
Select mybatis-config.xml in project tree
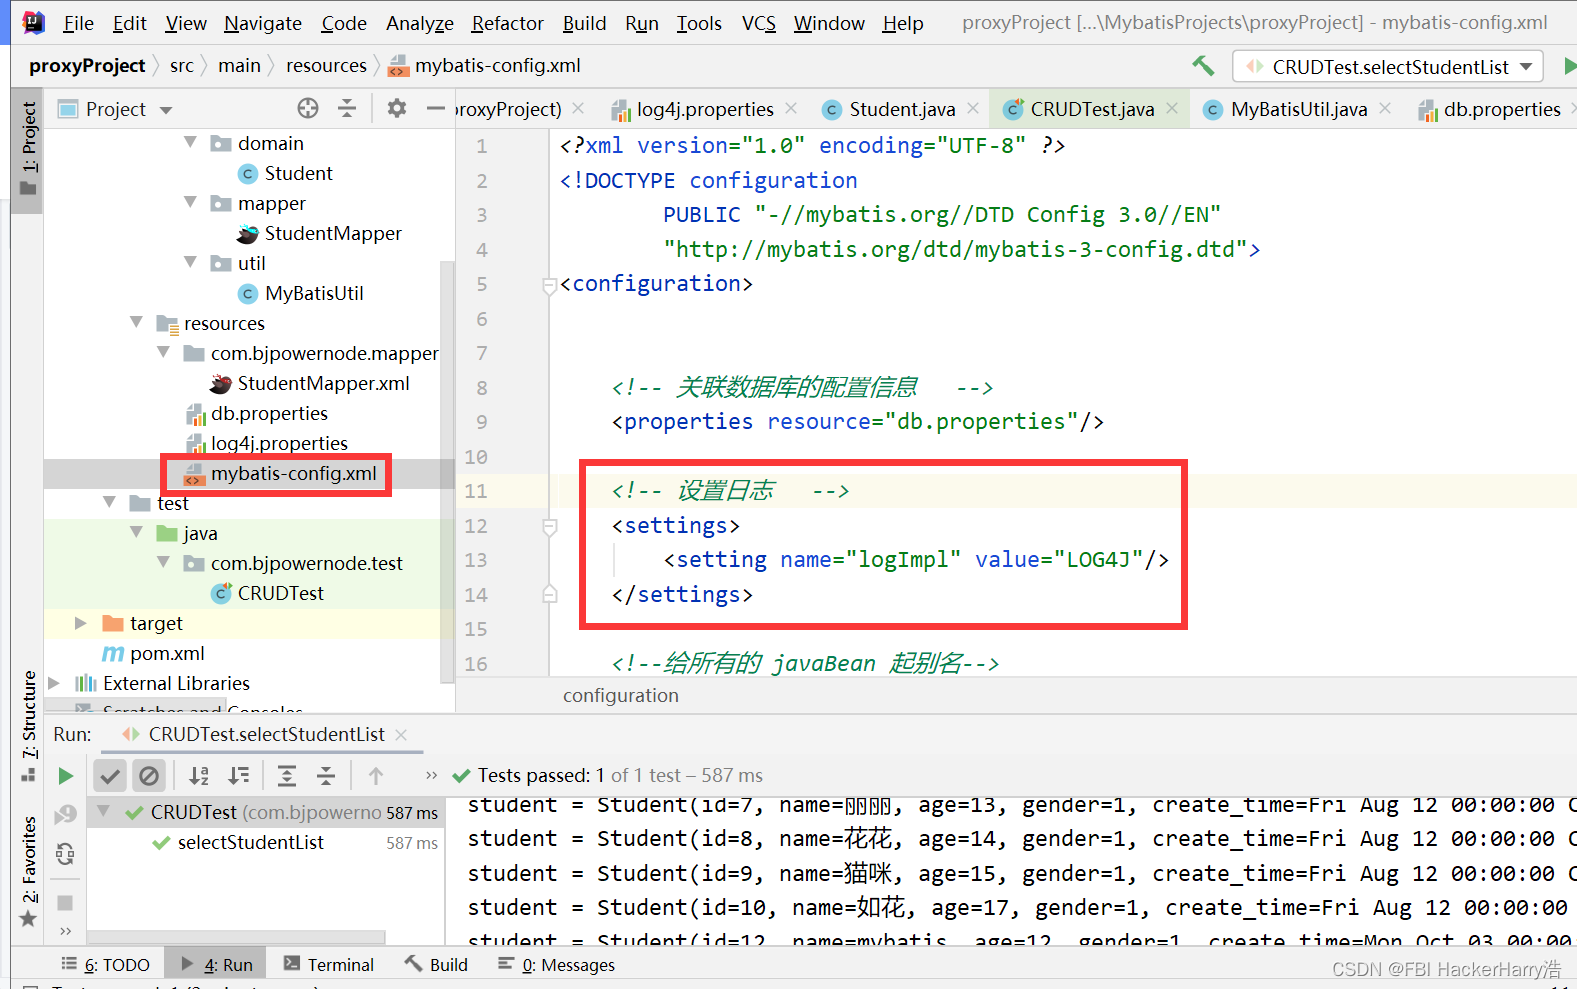(x=293, y=473)
